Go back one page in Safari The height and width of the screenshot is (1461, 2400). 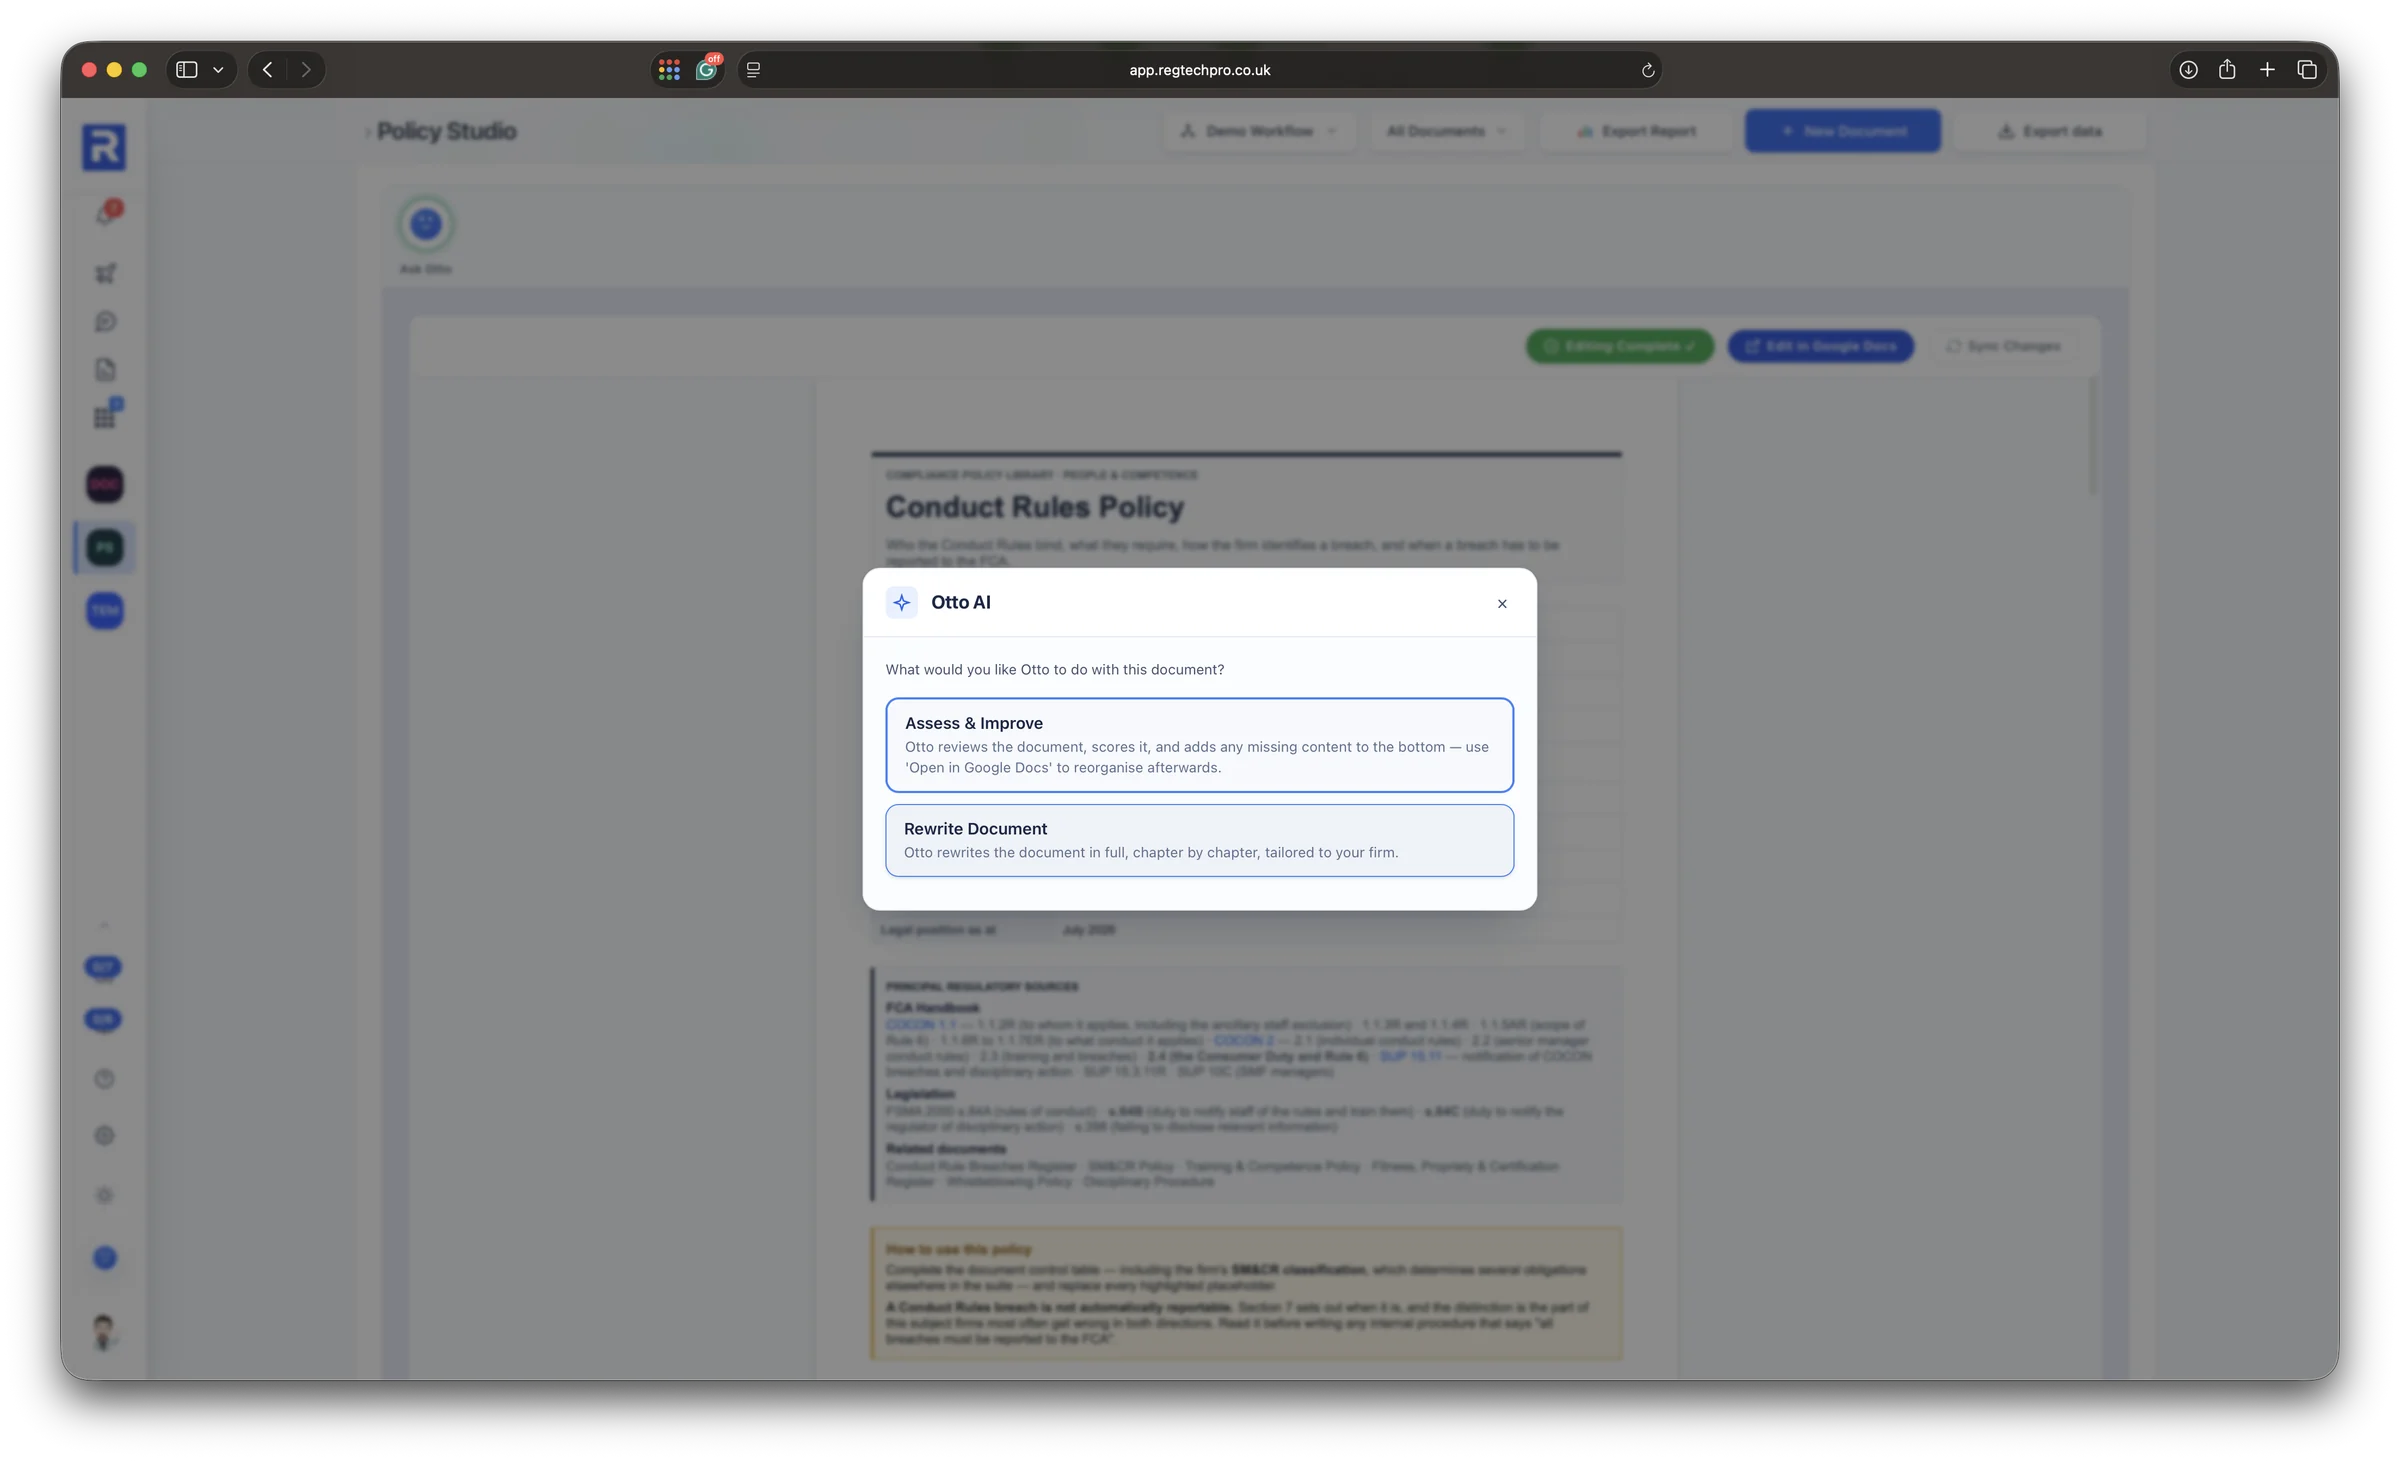point(267,69)
